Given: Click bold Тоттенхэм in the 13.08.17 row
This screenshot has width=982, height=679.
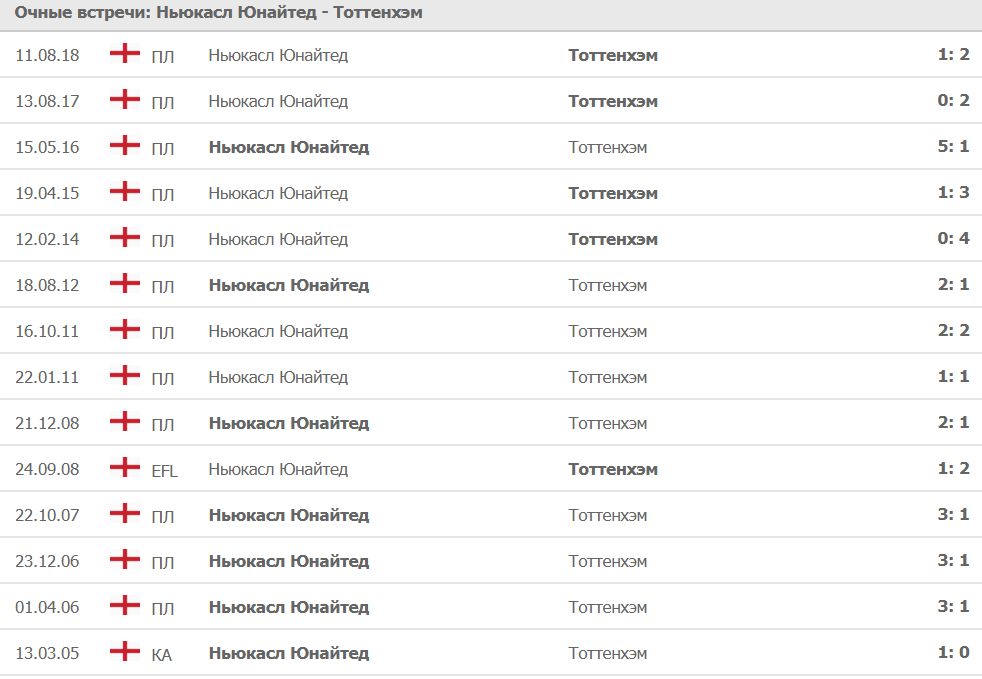Looking at the screenshot, I should coord(613,101).
